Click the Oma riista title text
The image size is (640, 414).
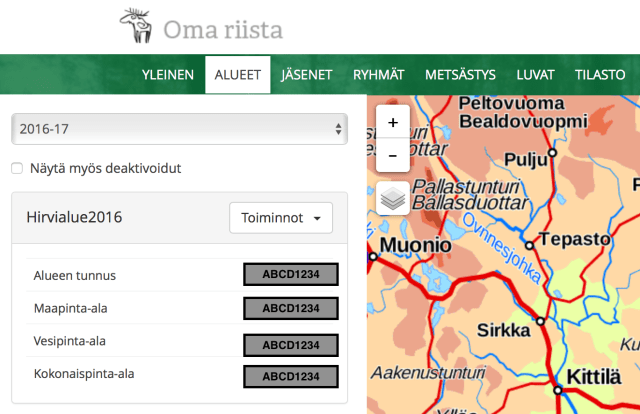[x=223, y=30]
